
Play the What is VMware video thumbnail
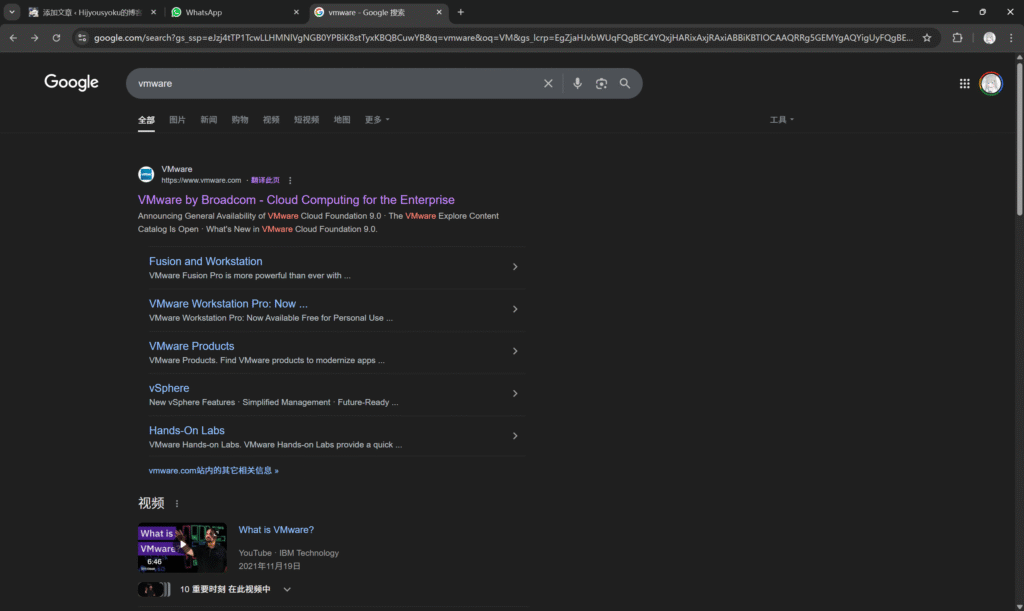(x=182, y=547)
